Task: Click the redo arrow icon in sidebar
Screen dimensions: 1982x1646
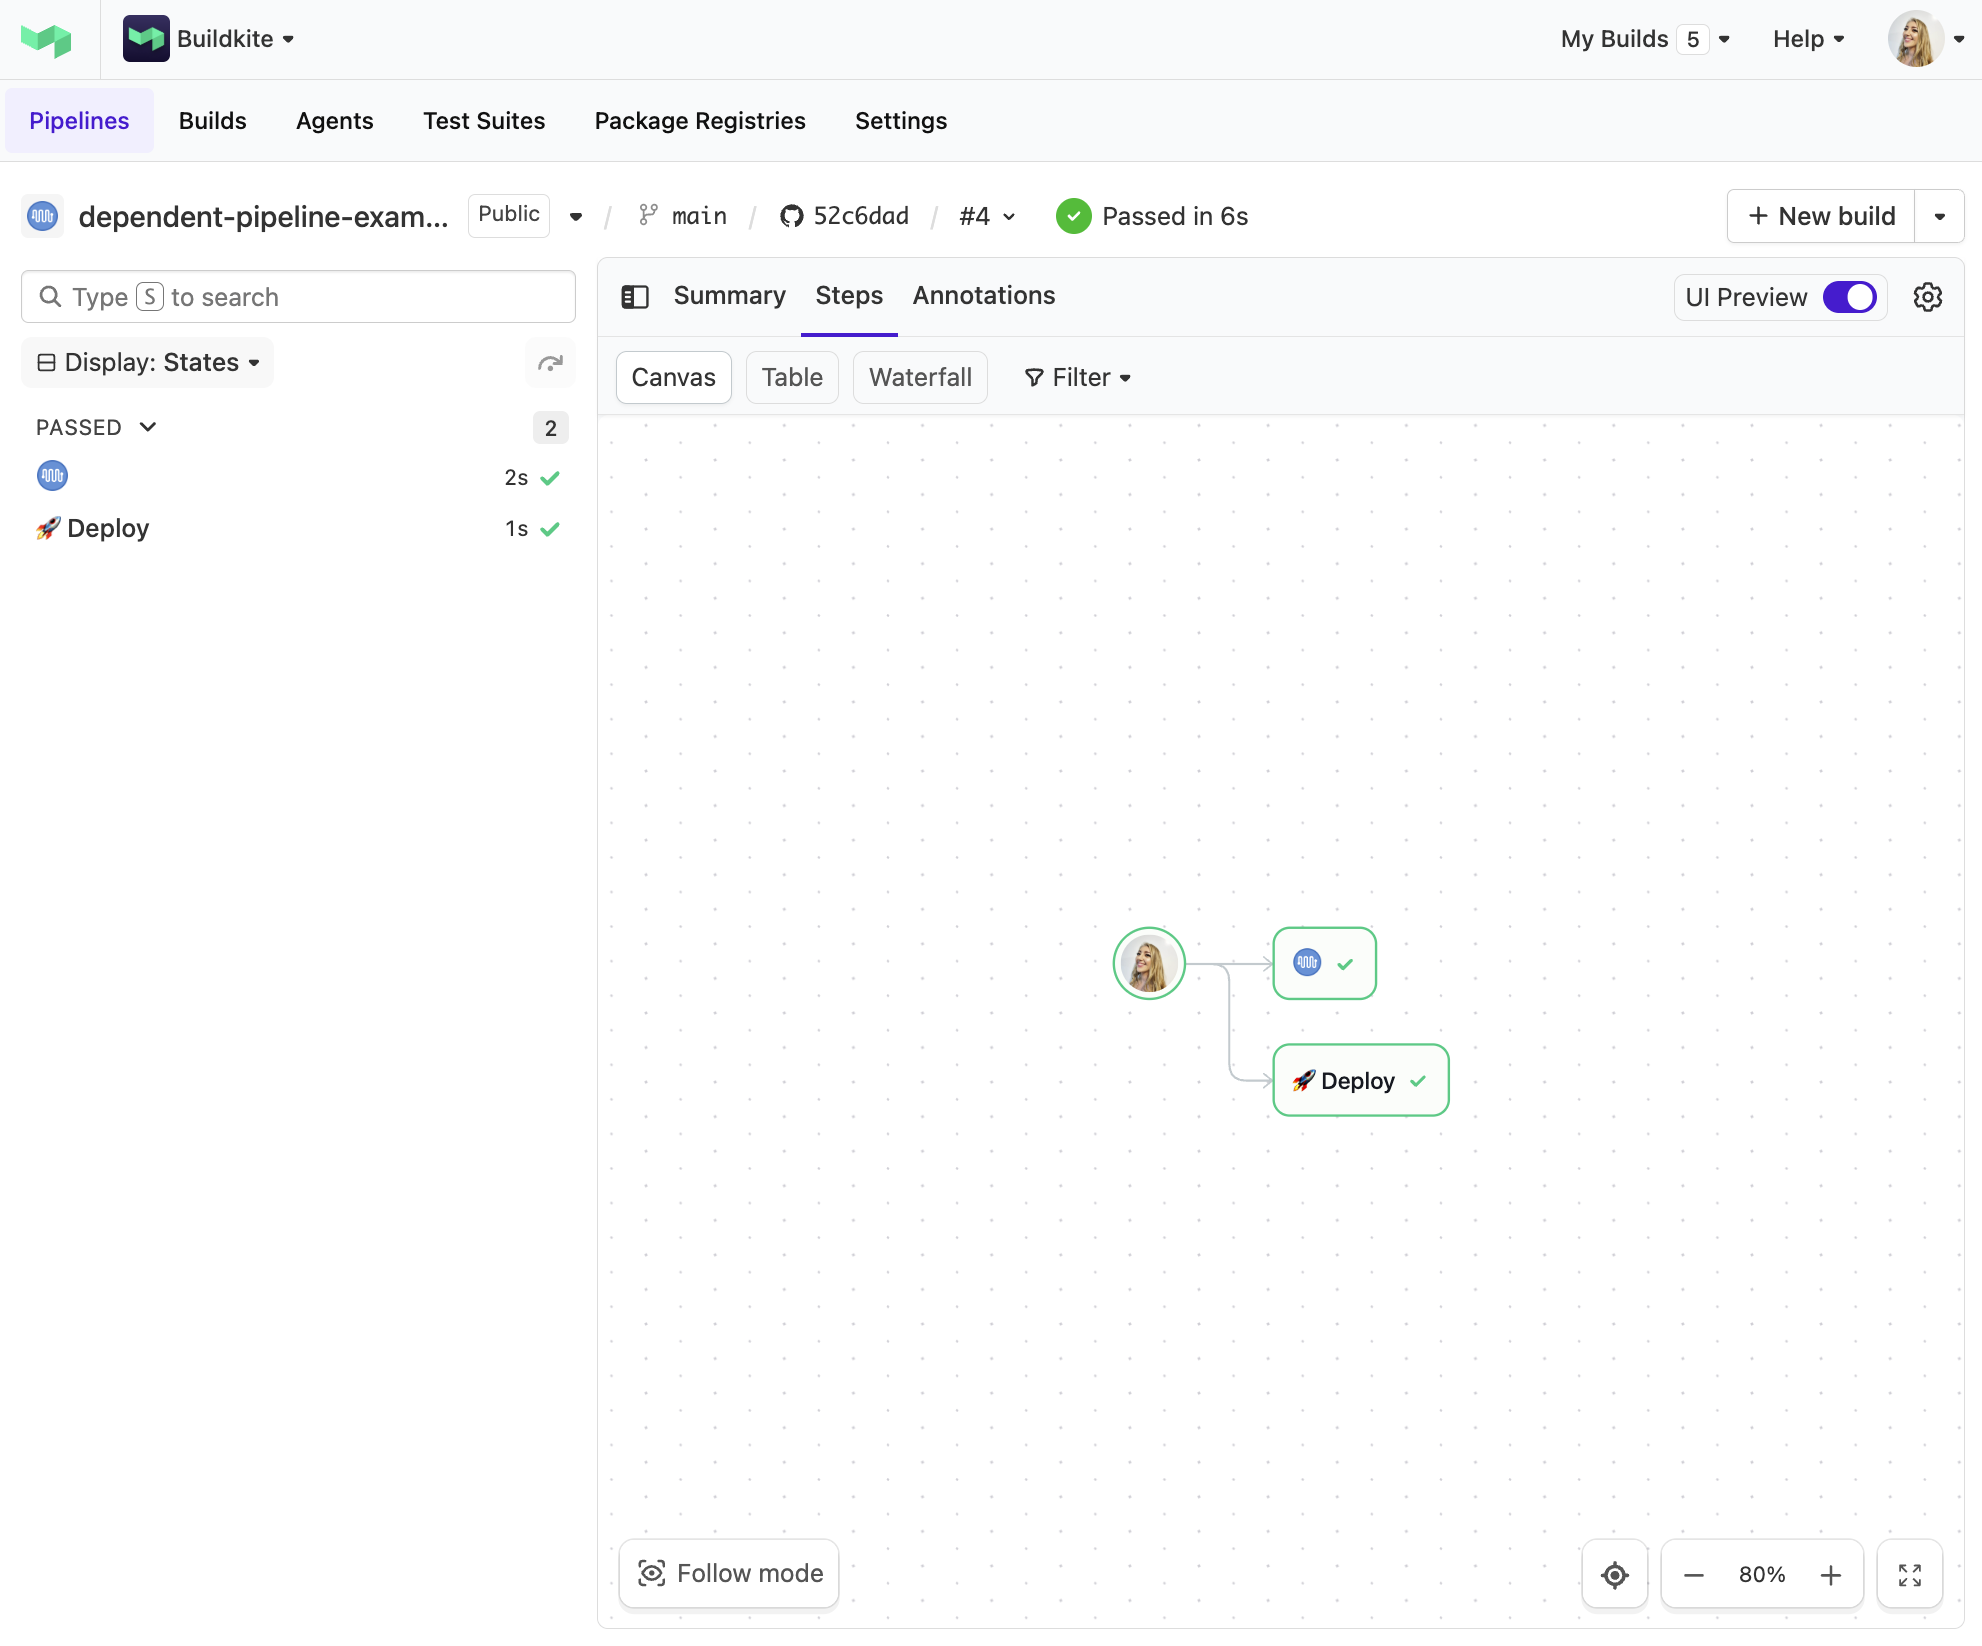Action: [550, 363]
